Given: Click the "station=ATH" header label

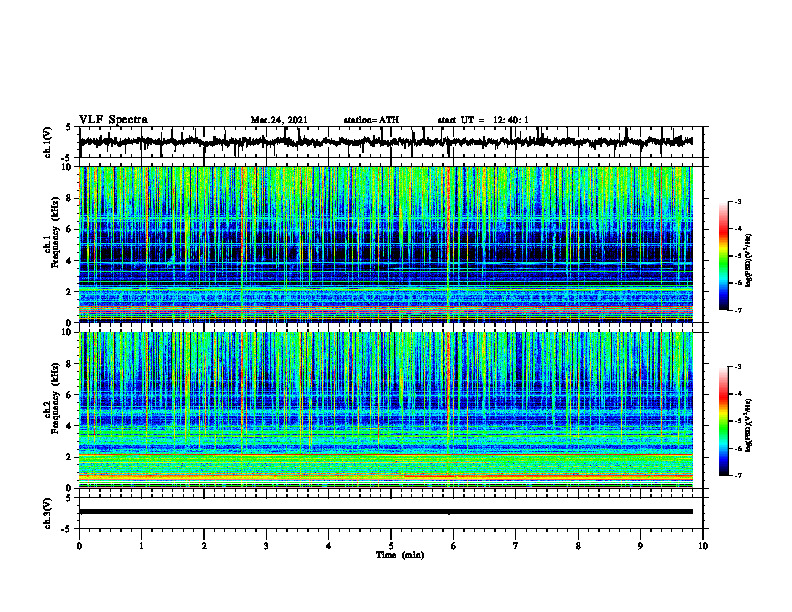Looking at the screenshot, I should (371, 120).
